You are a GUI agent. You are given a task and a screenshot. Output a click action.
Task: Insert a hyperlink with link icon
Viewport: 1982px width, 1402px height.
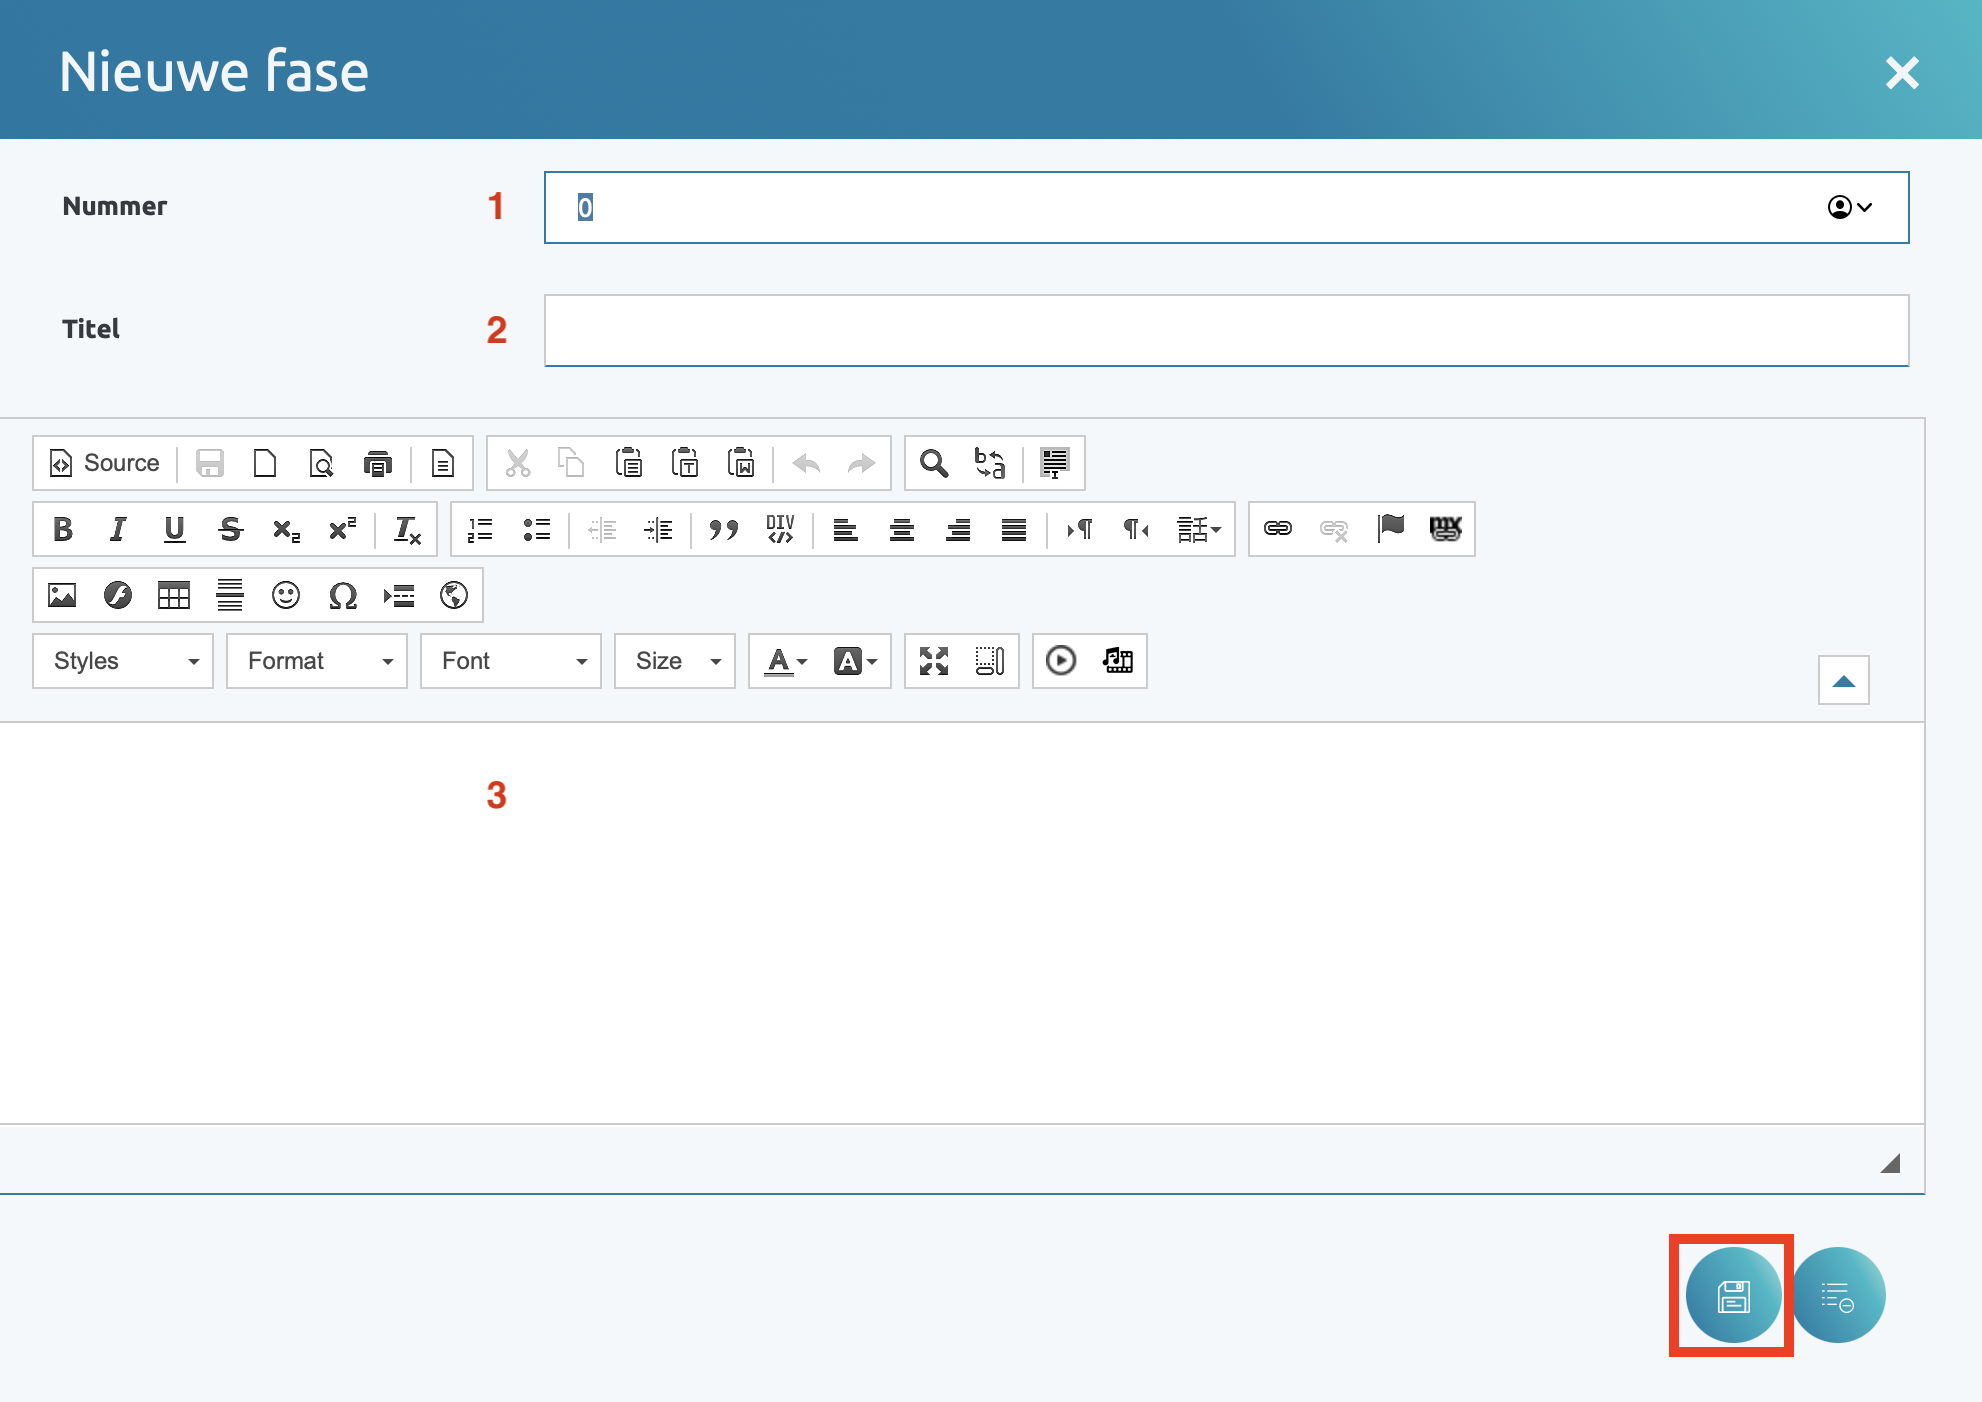click(1277, 529)
